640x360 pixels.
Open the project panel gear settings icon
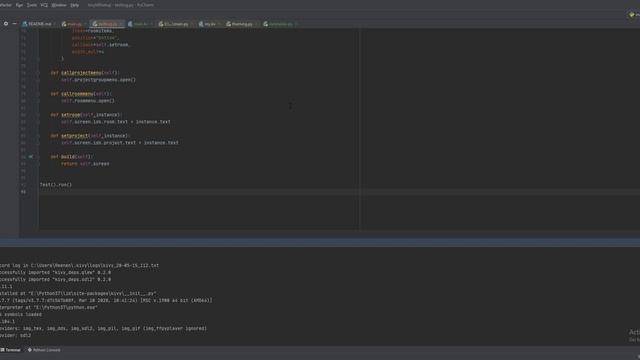point(6,24)
